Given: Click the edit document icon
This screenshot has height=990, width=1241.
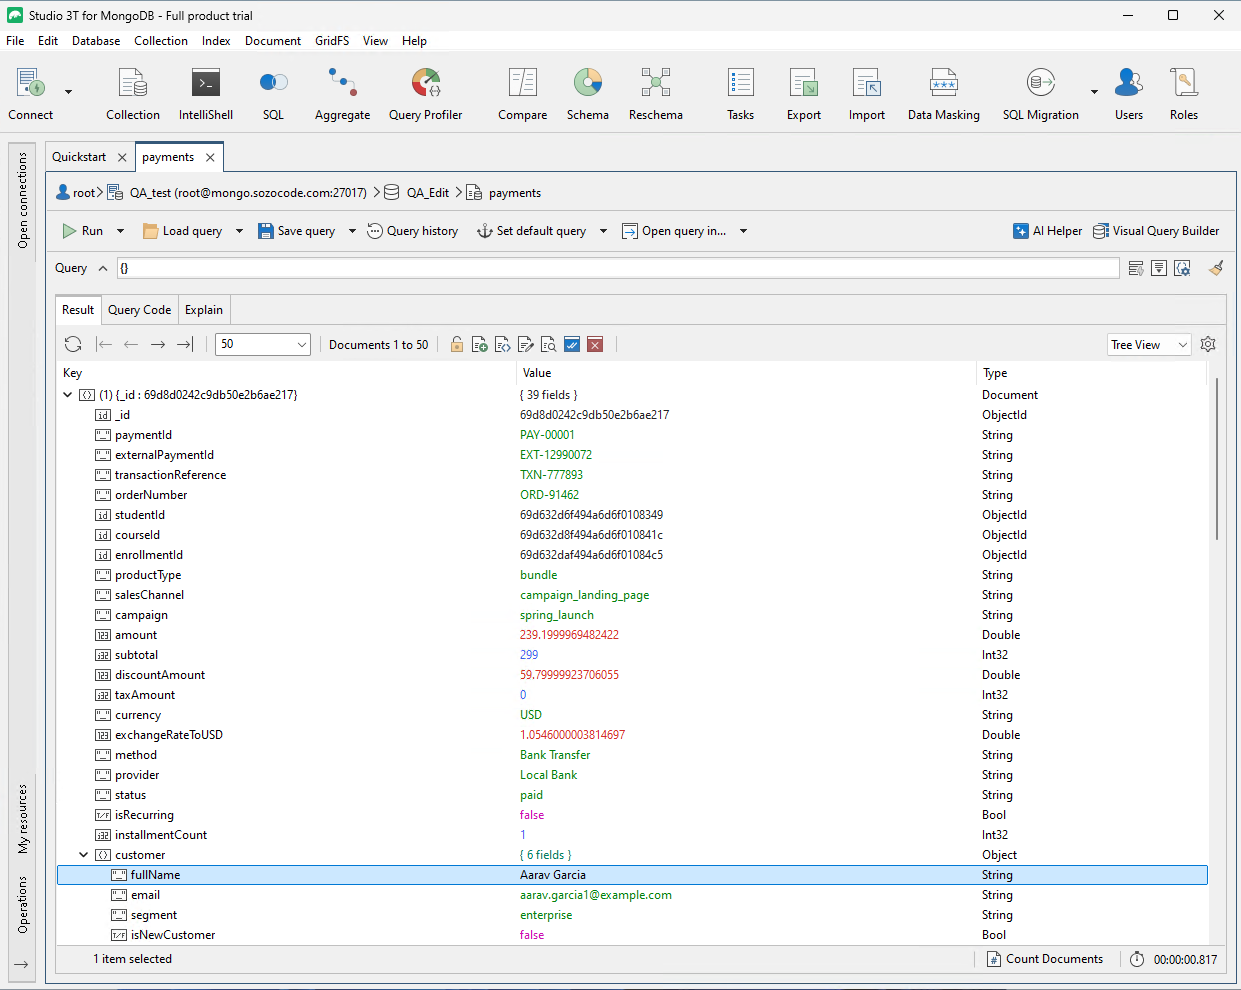Looking at the screenshot, I should coord(526,344).
